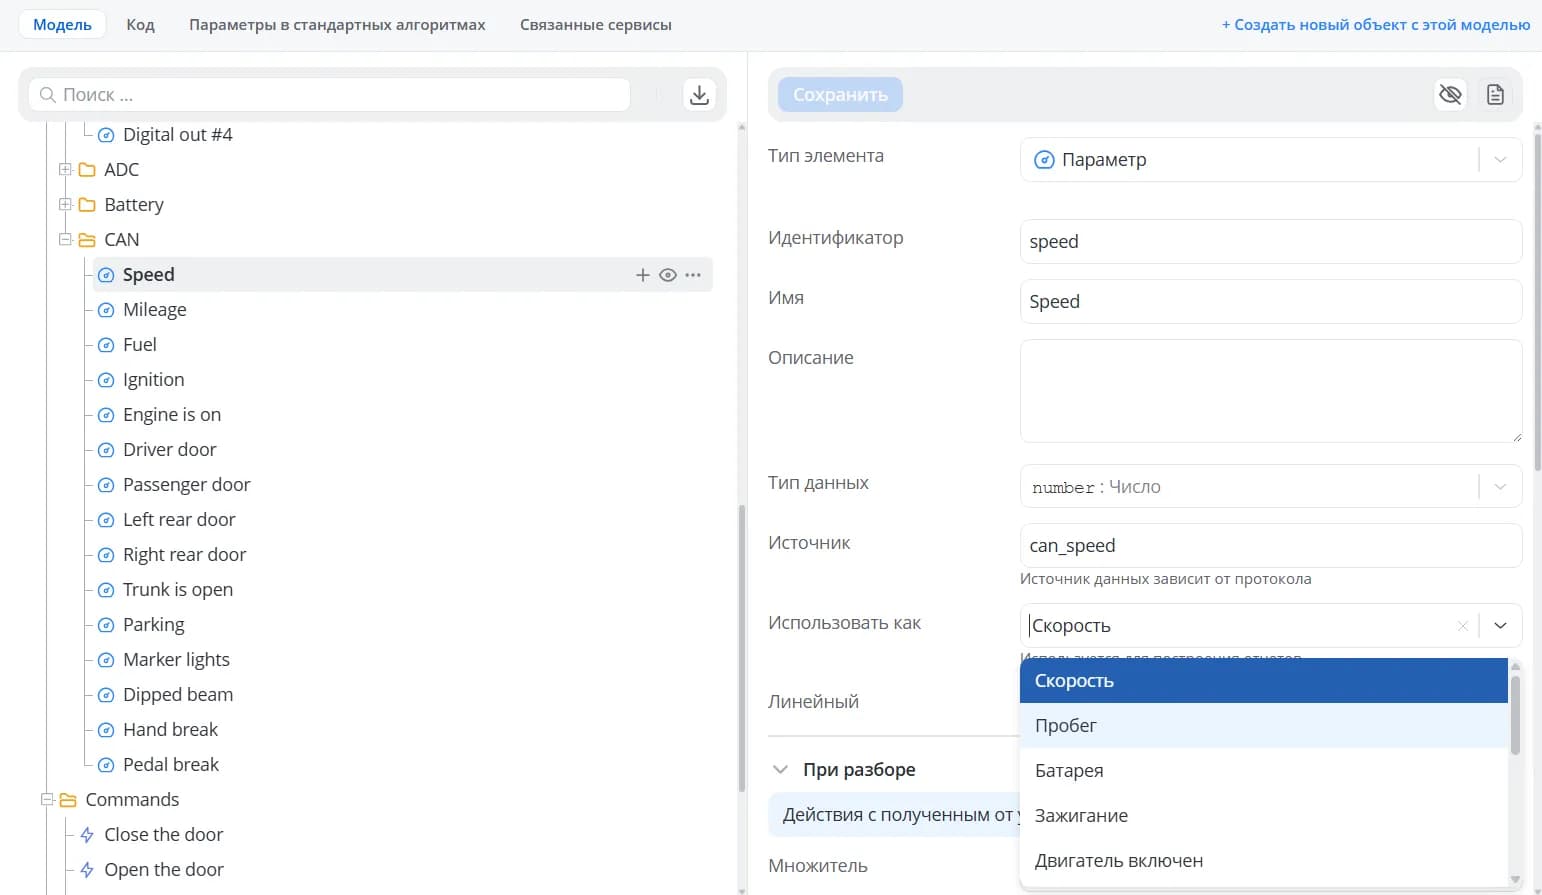The height and width of the screenshot is (895, 1542).
Task: Click the parameter icon next to Mileage
Action: click(106, 310)
